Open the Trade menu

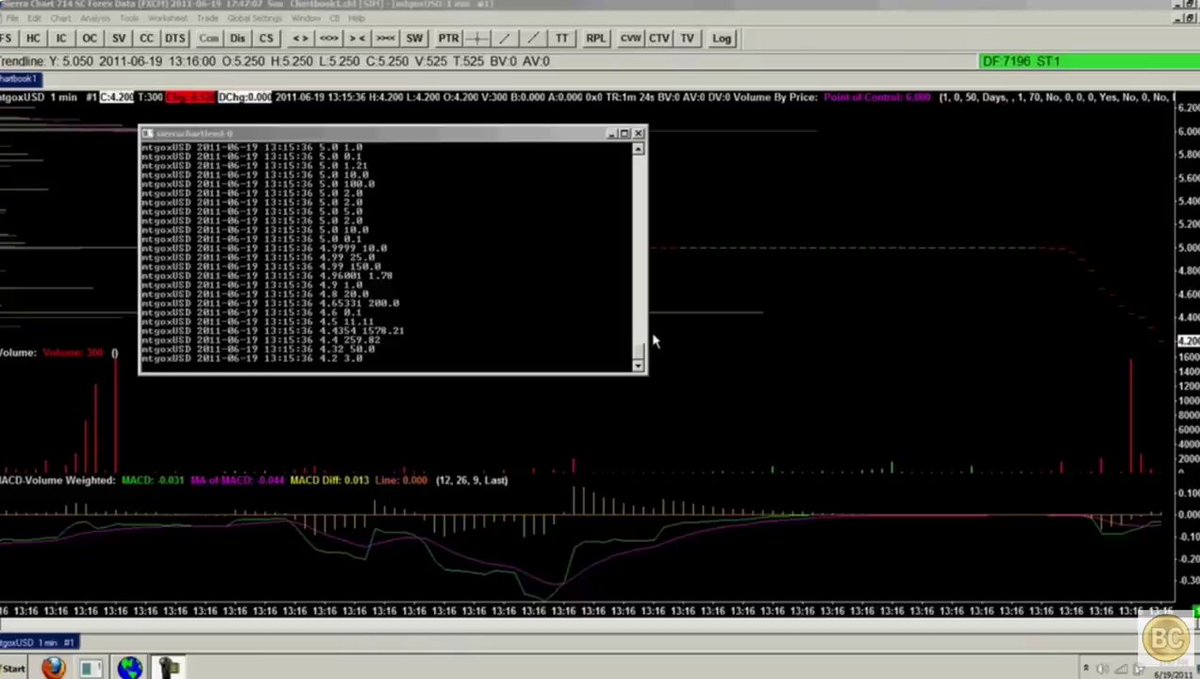tap(208, 18)
